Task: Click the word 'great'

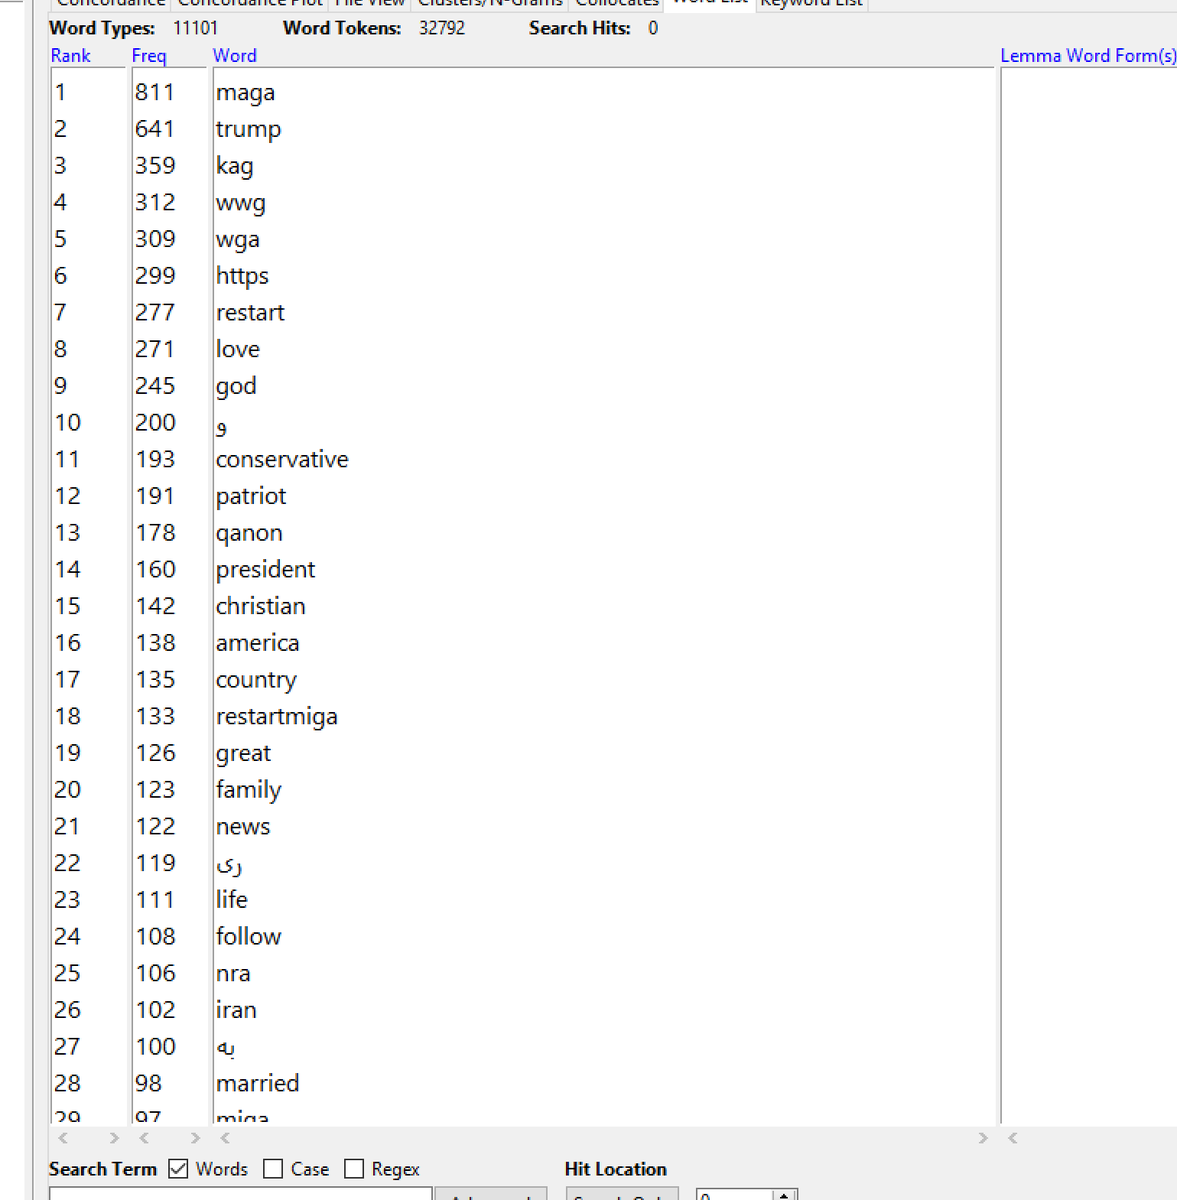Action: tap(243, 754)
